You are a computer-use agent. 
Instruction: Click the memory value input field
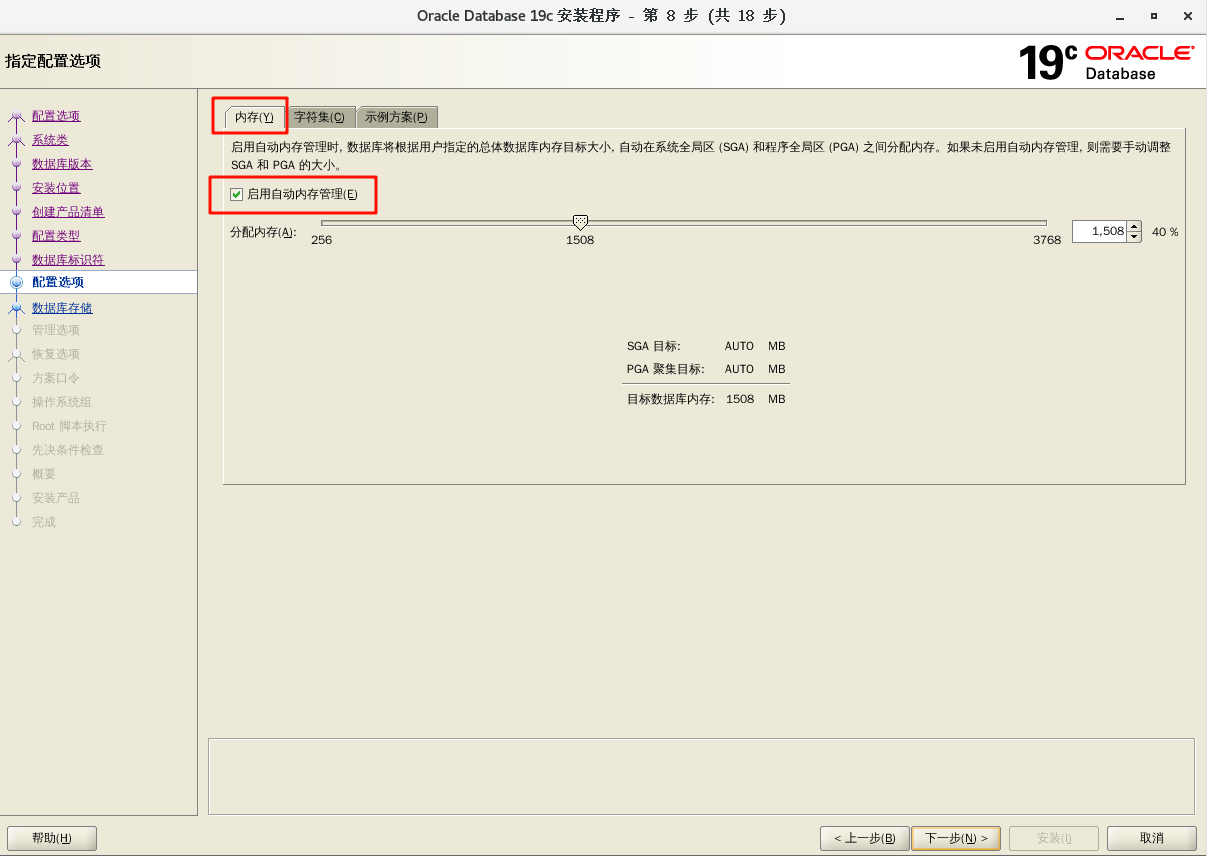tap(1098, 231)
